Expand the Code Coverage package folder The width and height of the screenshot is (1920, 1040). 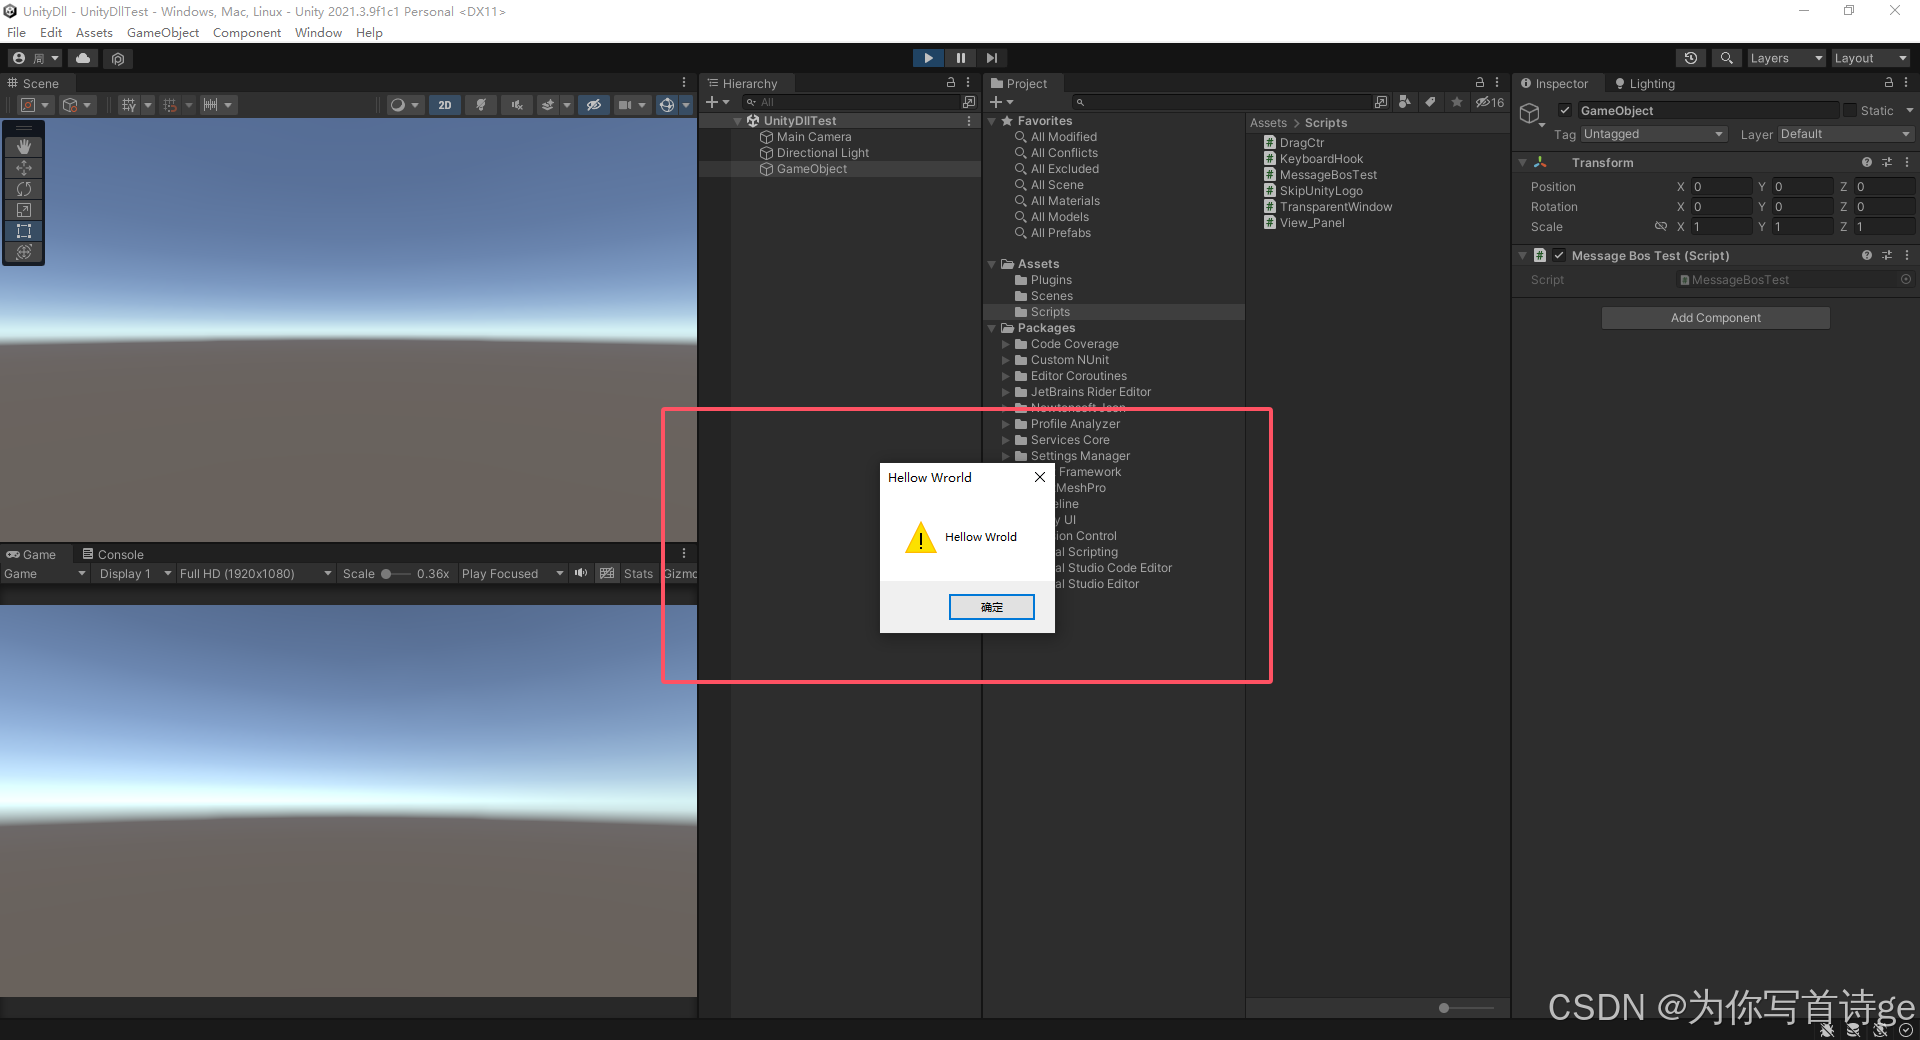pos(1006,344)
